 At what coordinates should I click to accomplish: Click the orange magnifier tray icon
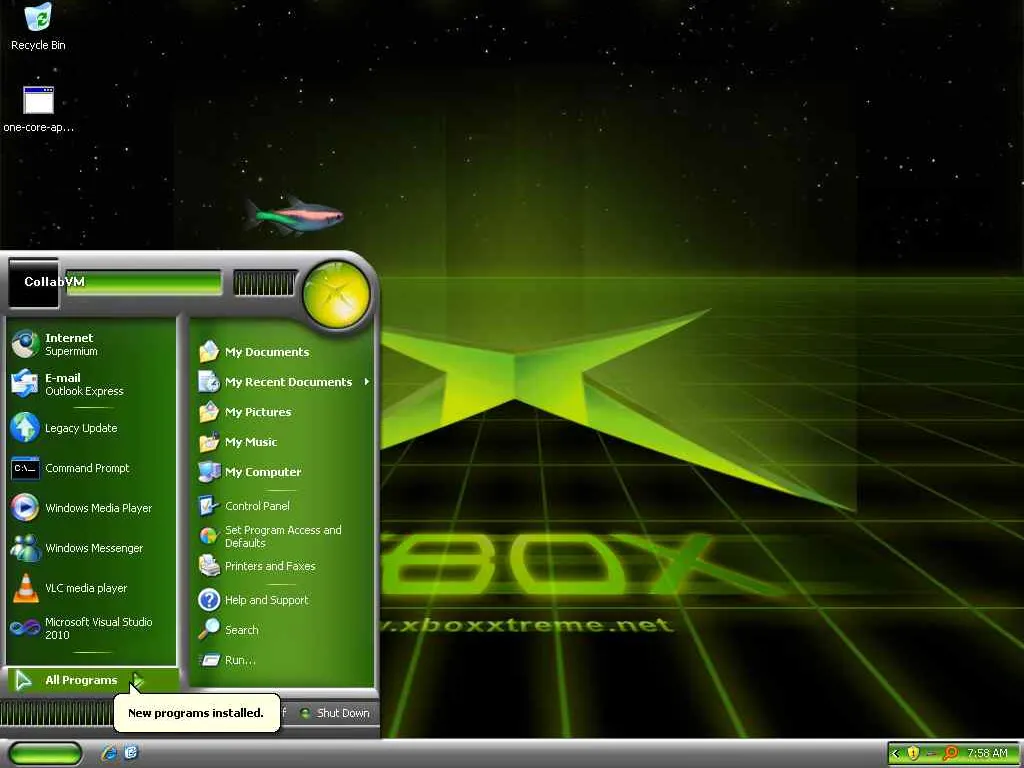950,754
